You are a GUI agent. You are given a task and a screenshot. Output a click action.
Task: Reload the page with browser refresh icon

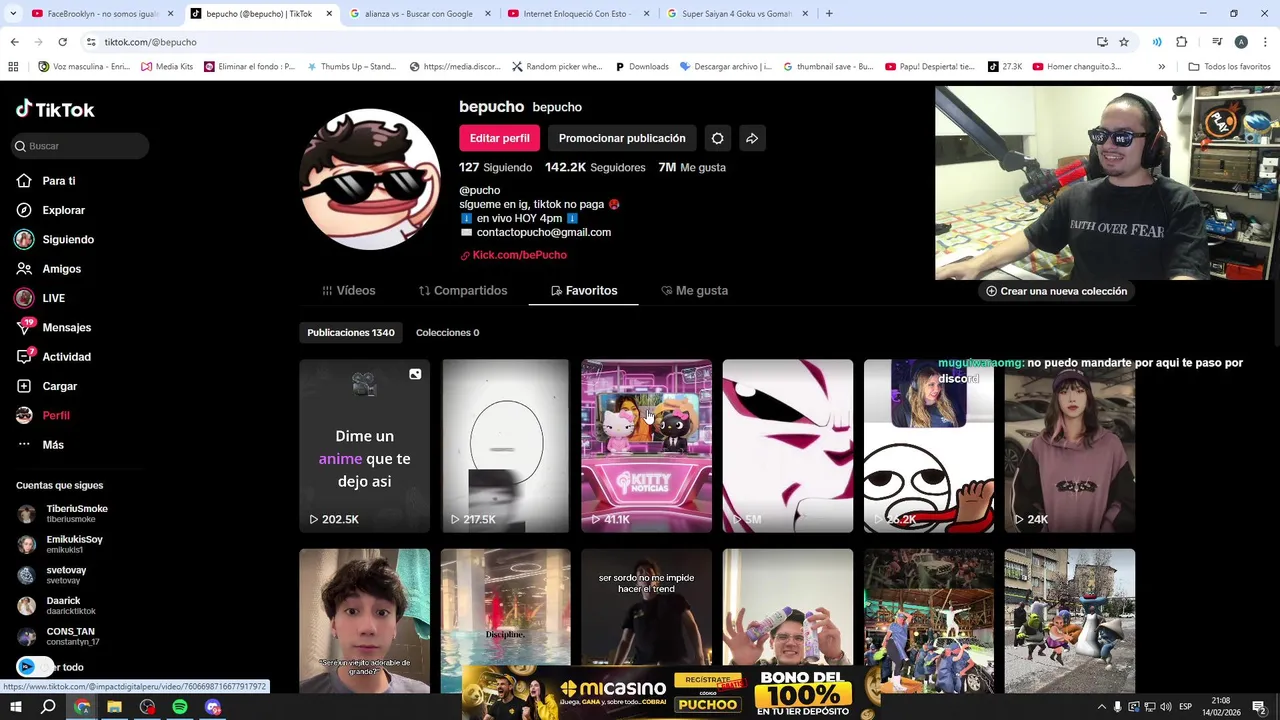tap(62, 42)
